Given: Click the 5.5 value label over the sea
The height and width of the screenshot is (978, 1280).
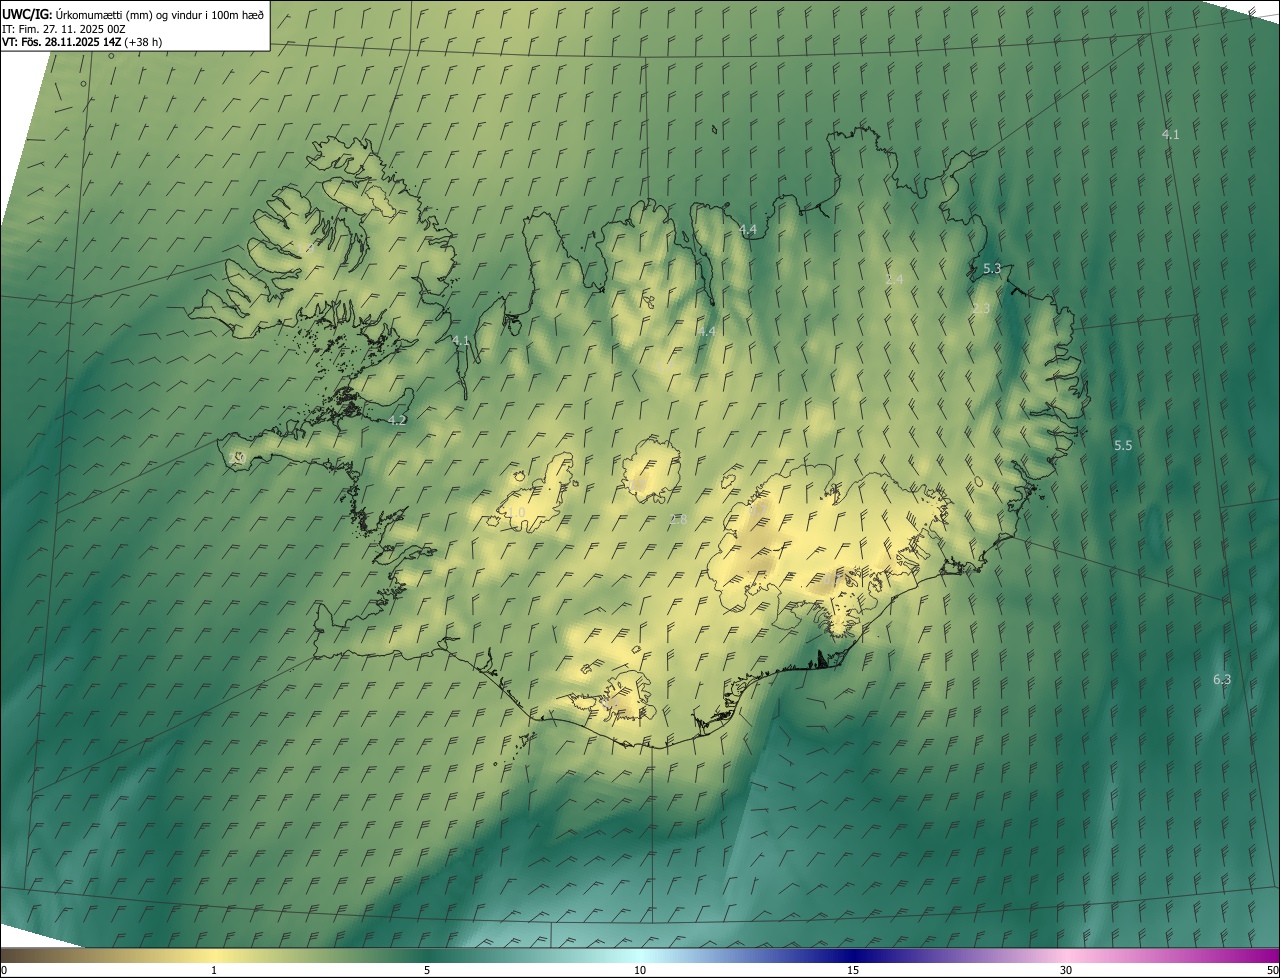Looking at the screenshot, I should (x=1123, y=446).
